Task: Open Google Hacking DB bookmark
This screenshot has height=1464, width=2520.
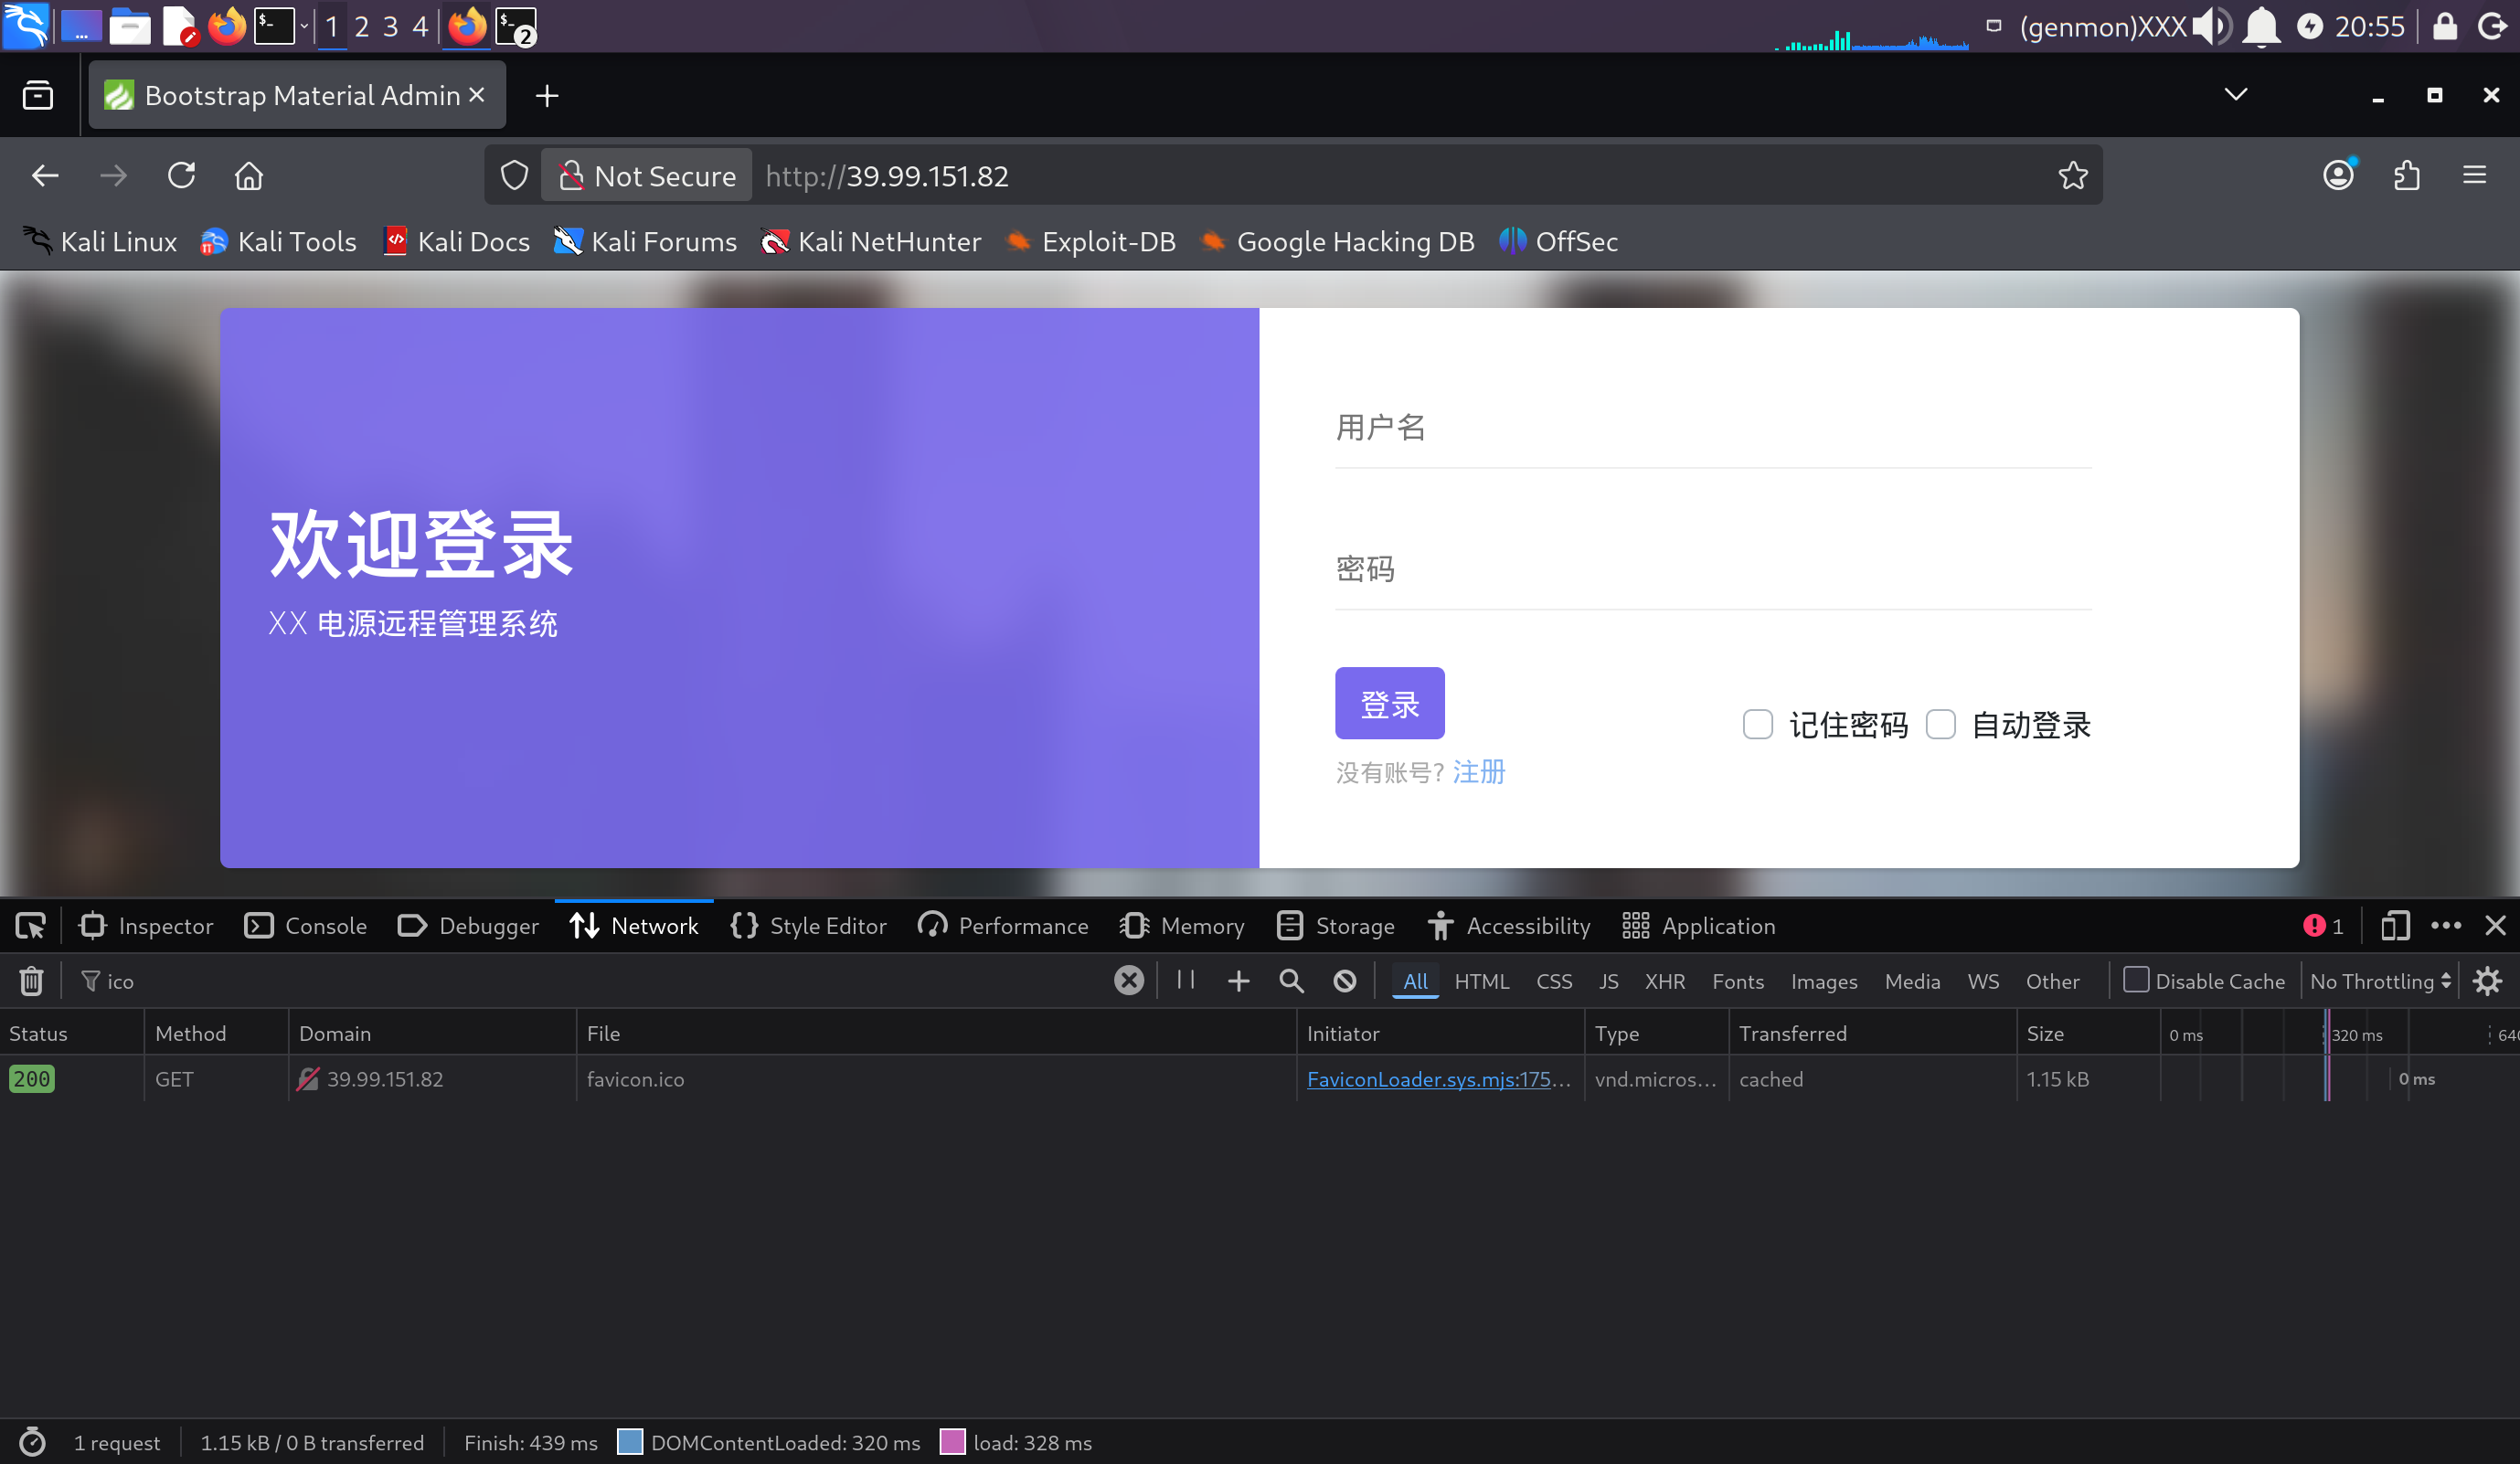Action: tap(1338, 241)
